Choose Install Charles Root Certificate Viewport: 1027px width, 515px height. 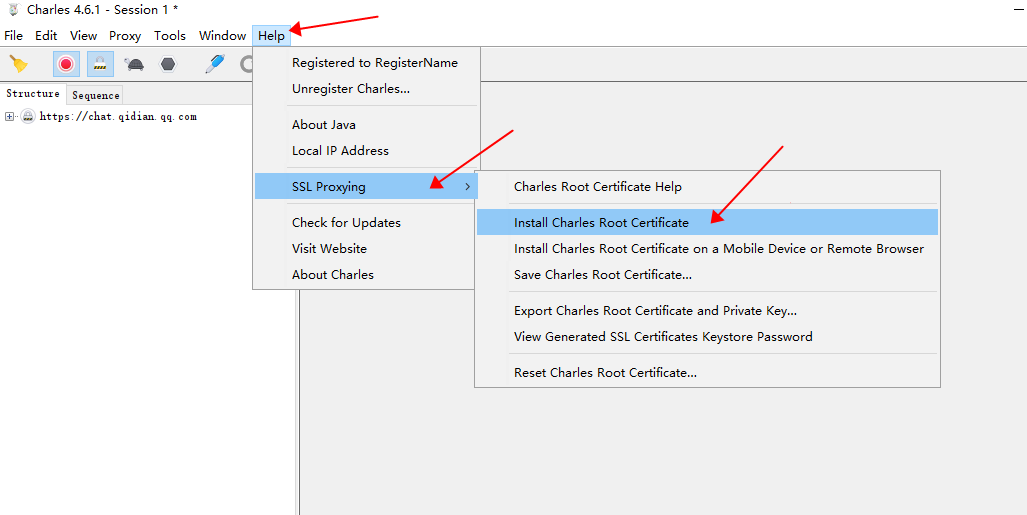pos(707,223)
